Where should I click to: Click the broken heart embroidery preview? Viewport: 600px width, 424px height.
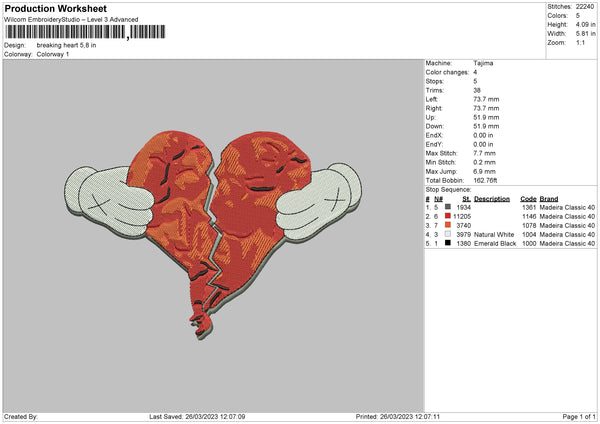tap(213, 234)
